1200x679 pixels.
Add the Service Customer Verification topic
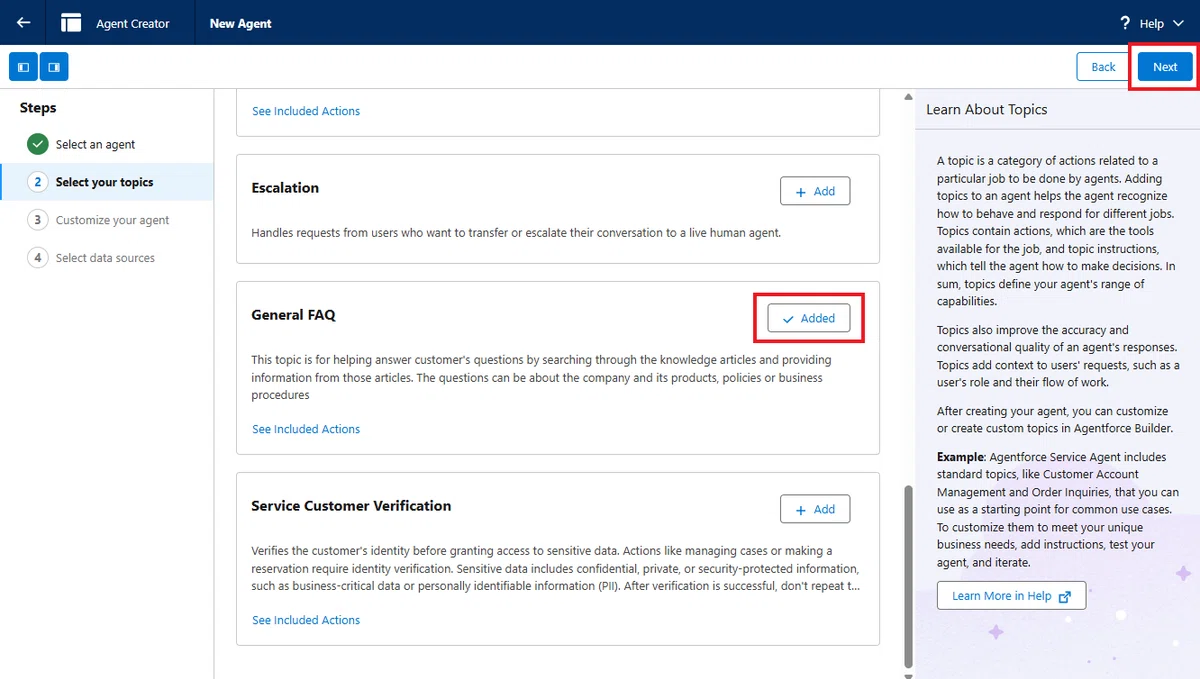815,509
